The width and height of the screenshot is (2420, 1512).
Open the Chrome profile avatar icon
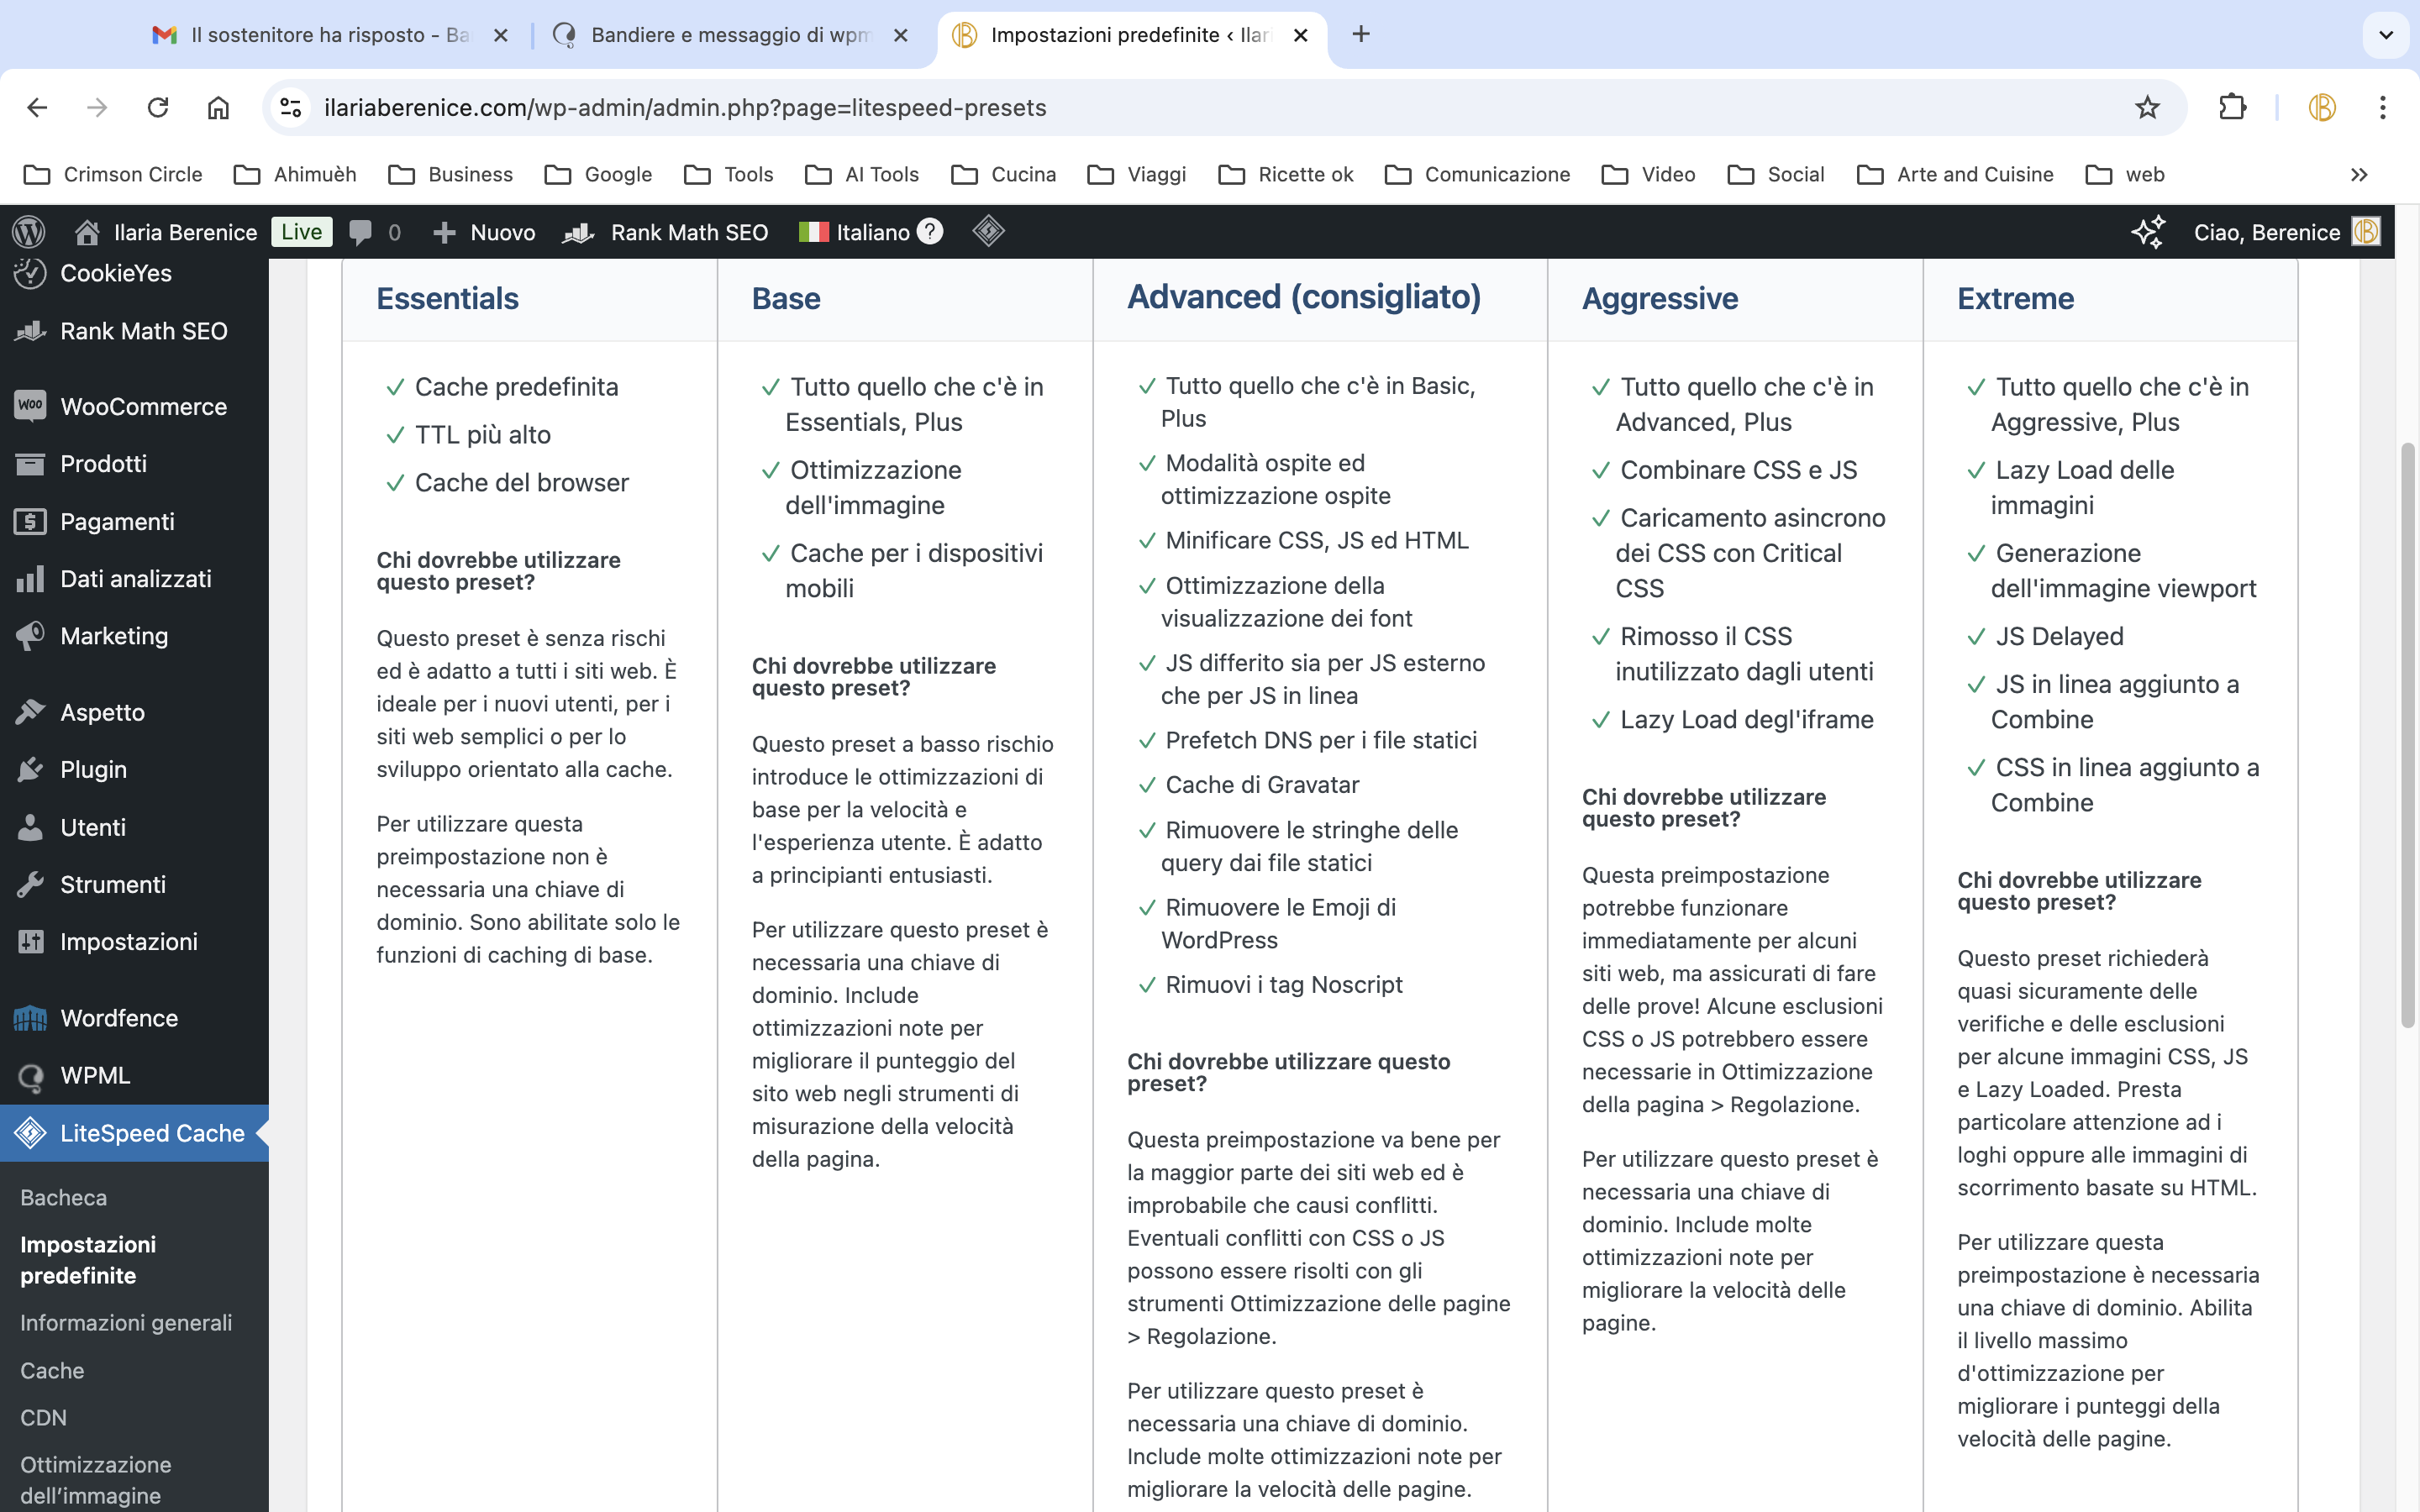pyautogui.click(x=2321, y=107)
